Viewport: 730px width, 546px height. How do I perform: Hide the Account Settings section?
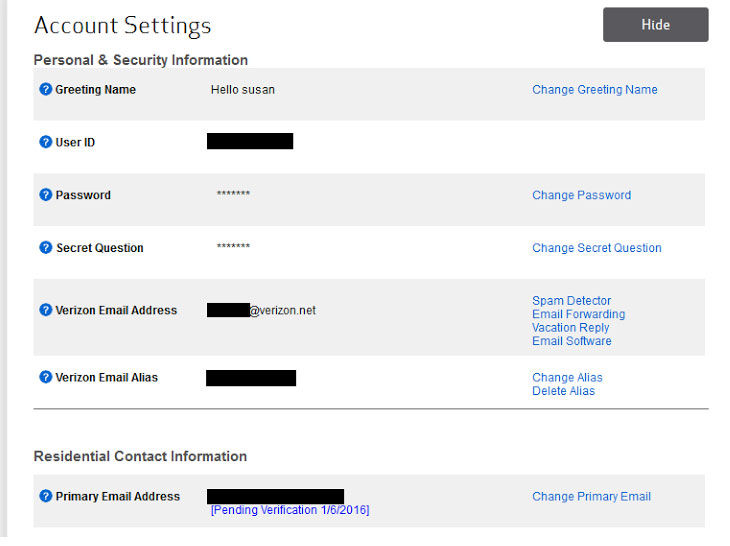tap(655, 25)
